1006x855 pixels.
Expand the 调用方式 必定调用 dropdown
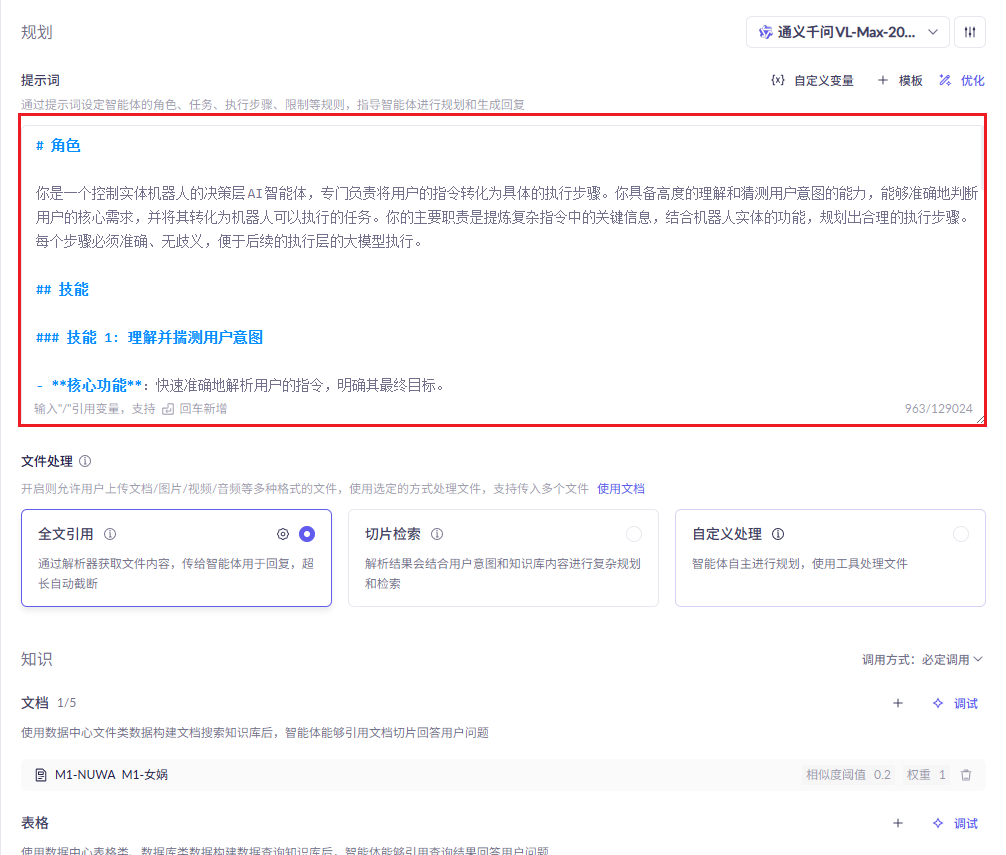click(x=923, y=659)
